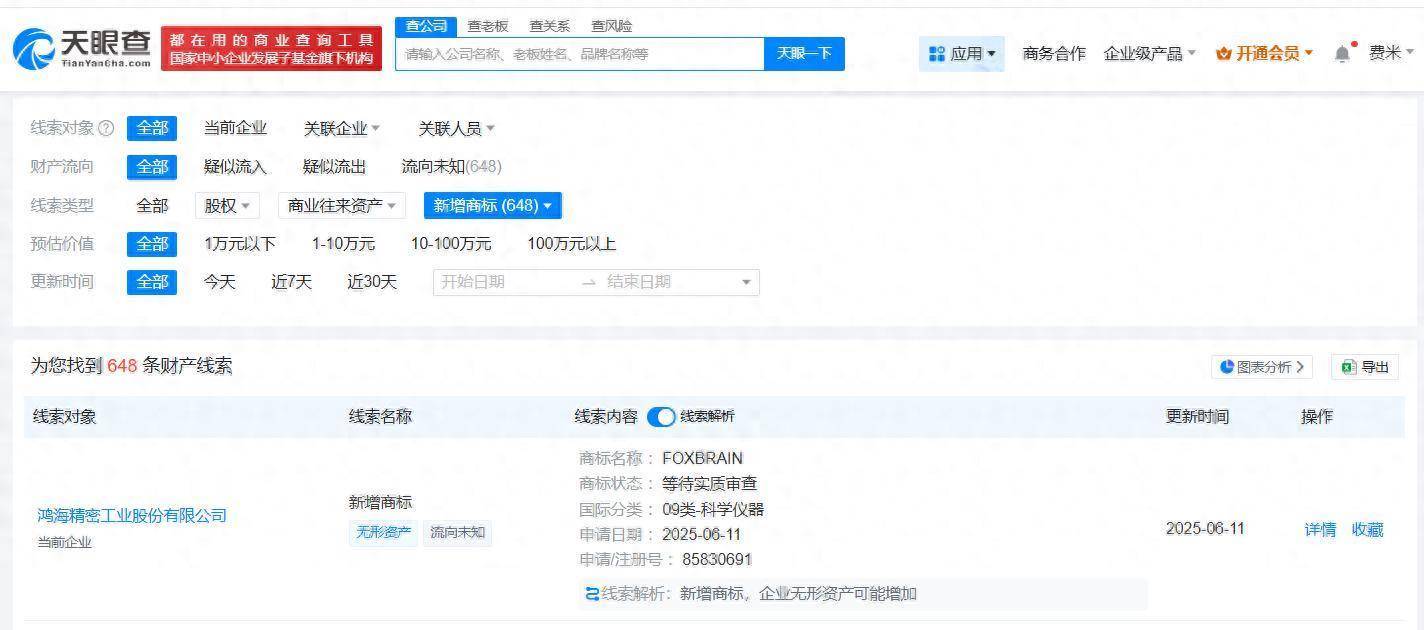This screenshot has width=1424, height=630.
Task: Click the 流向未知 tag in the result row
Action: [x=457, y=533]
